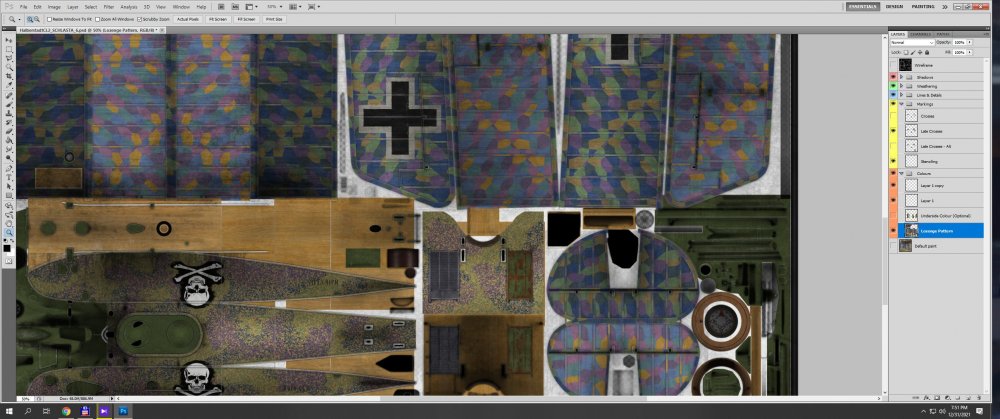The width and height of the screenshot is (1000, 419).
Task: Click the Fill Screen button
Action: point(246,19)
